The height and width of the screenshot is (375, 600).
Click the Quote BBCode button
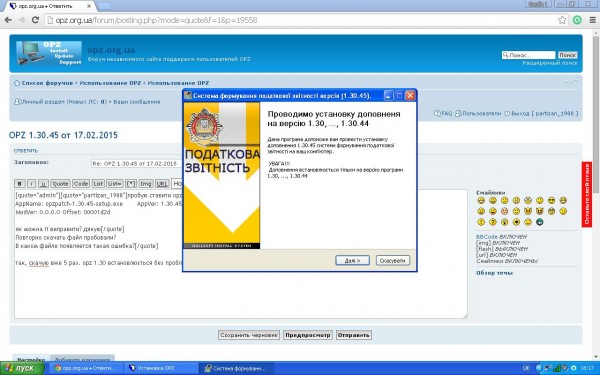(x=60, y=184)
